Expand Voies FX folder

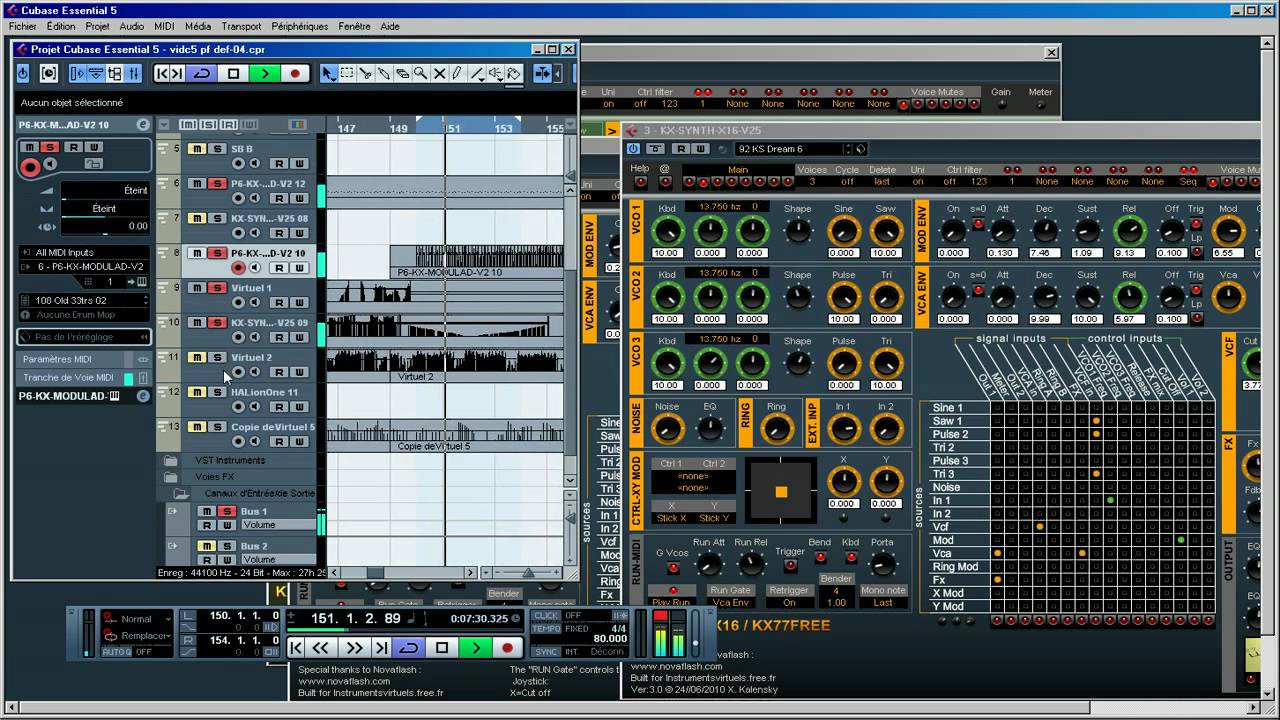coord(171,477)
